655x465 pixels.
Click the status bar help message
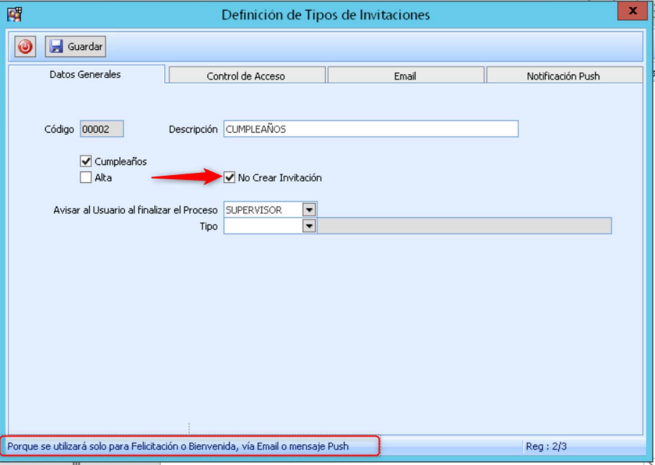click(179, 446)
